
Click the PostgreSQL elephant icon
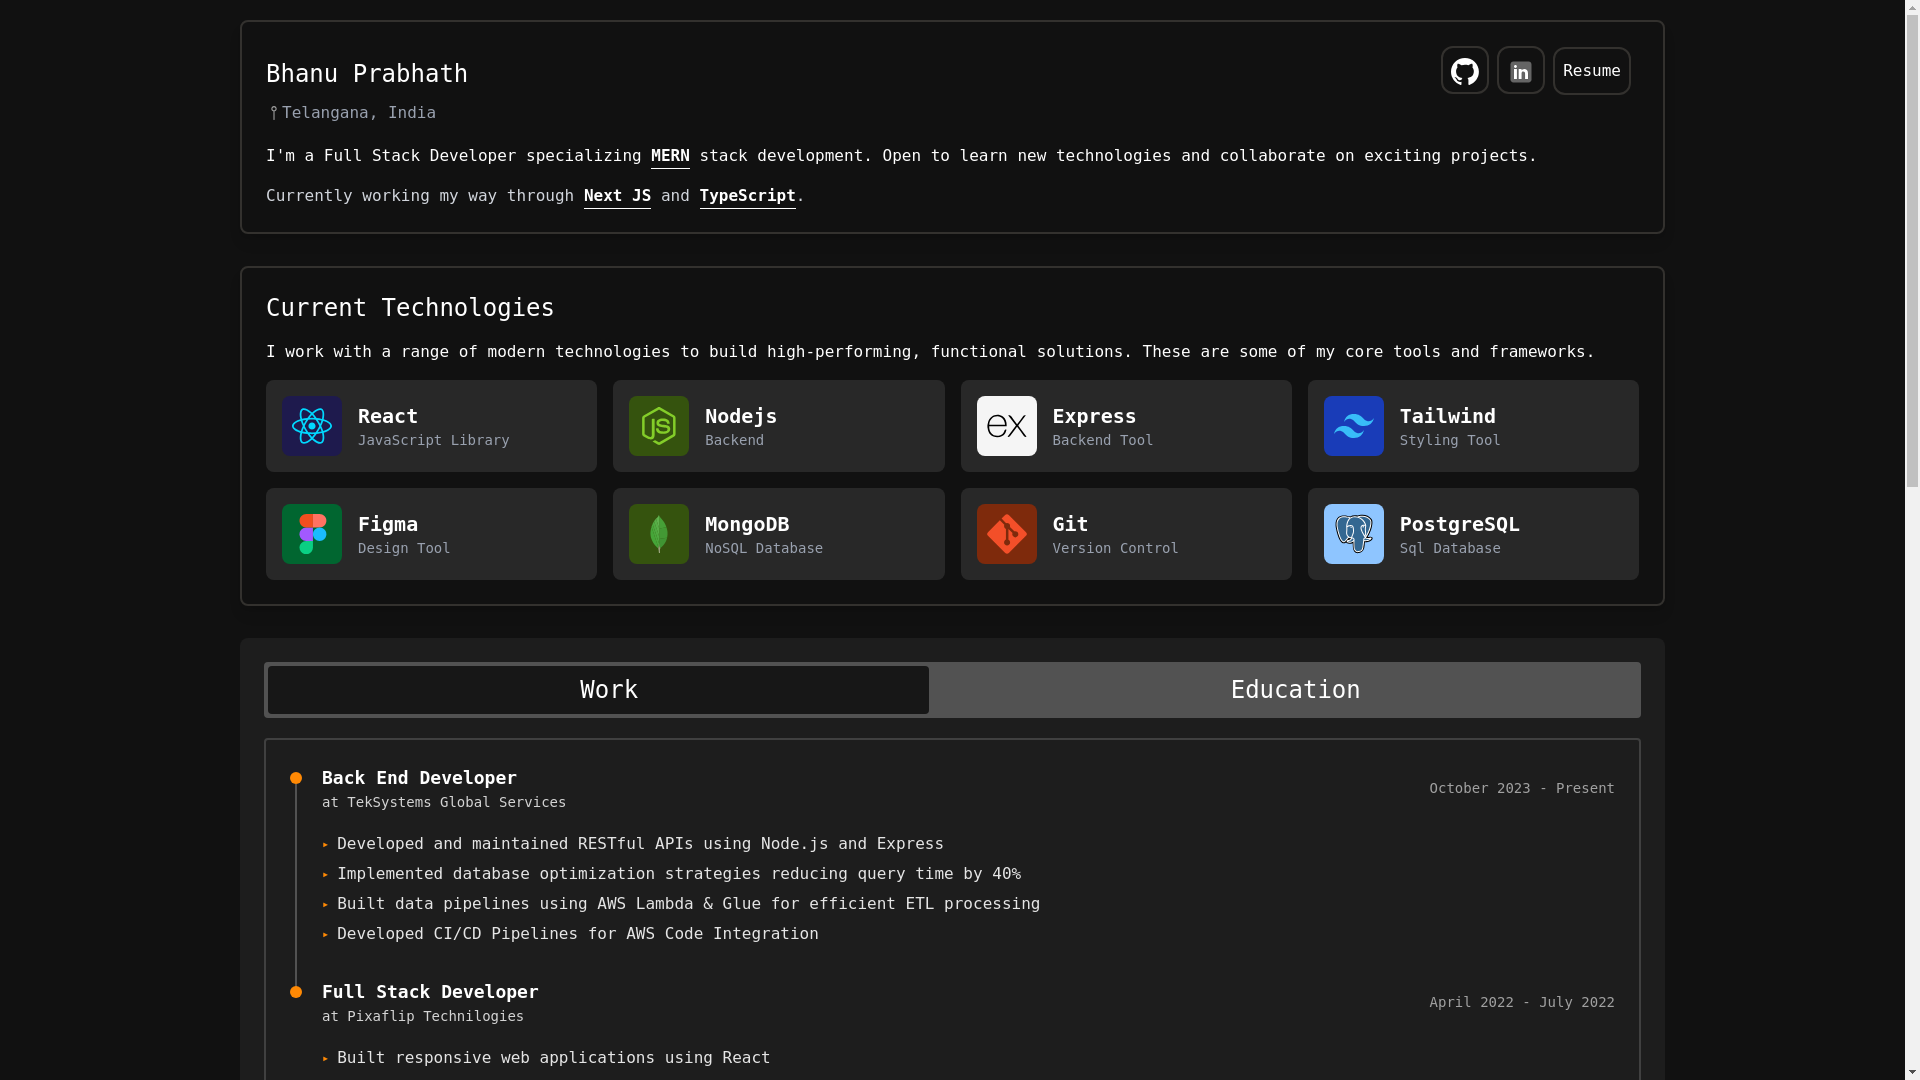pyautogui.click(x=1353, y=534)
